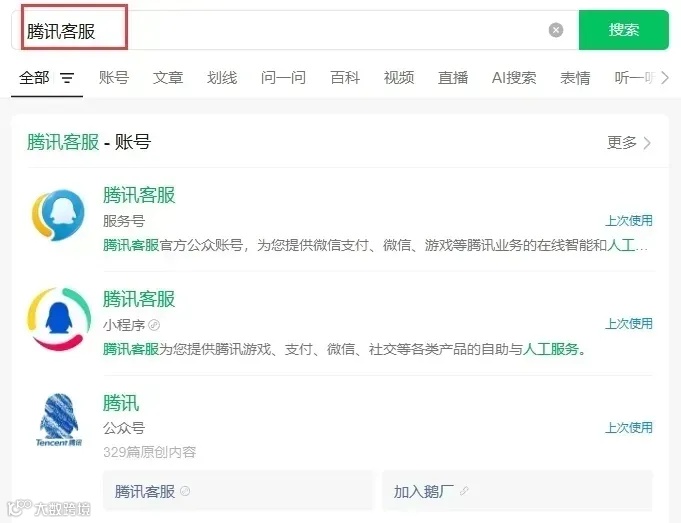This screenshot has width=681, height=523.
Task: Open the 腾讯客服 服务号 title
Action: coord(139,195)
